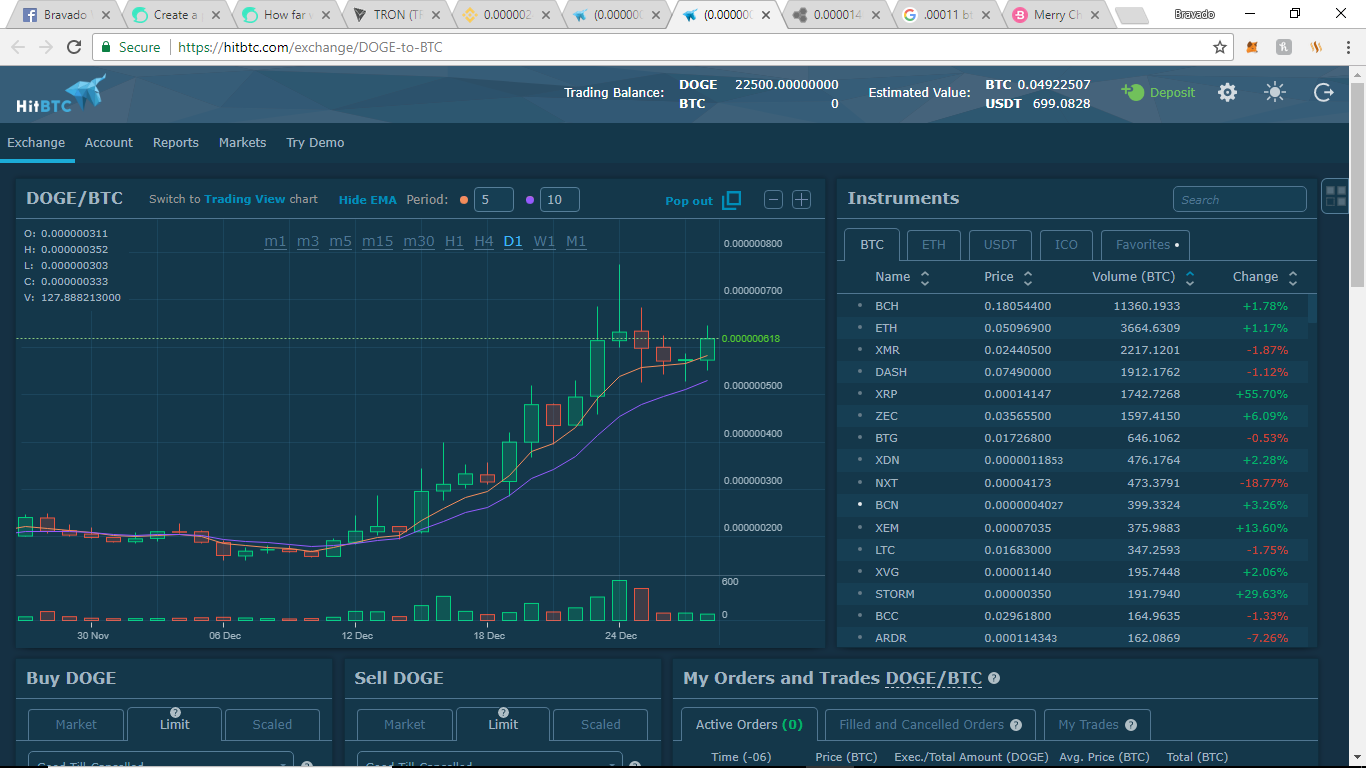Set chart timeframe to m15
The width and height of the screenshot is (1366, 768).
pos(377,241)
